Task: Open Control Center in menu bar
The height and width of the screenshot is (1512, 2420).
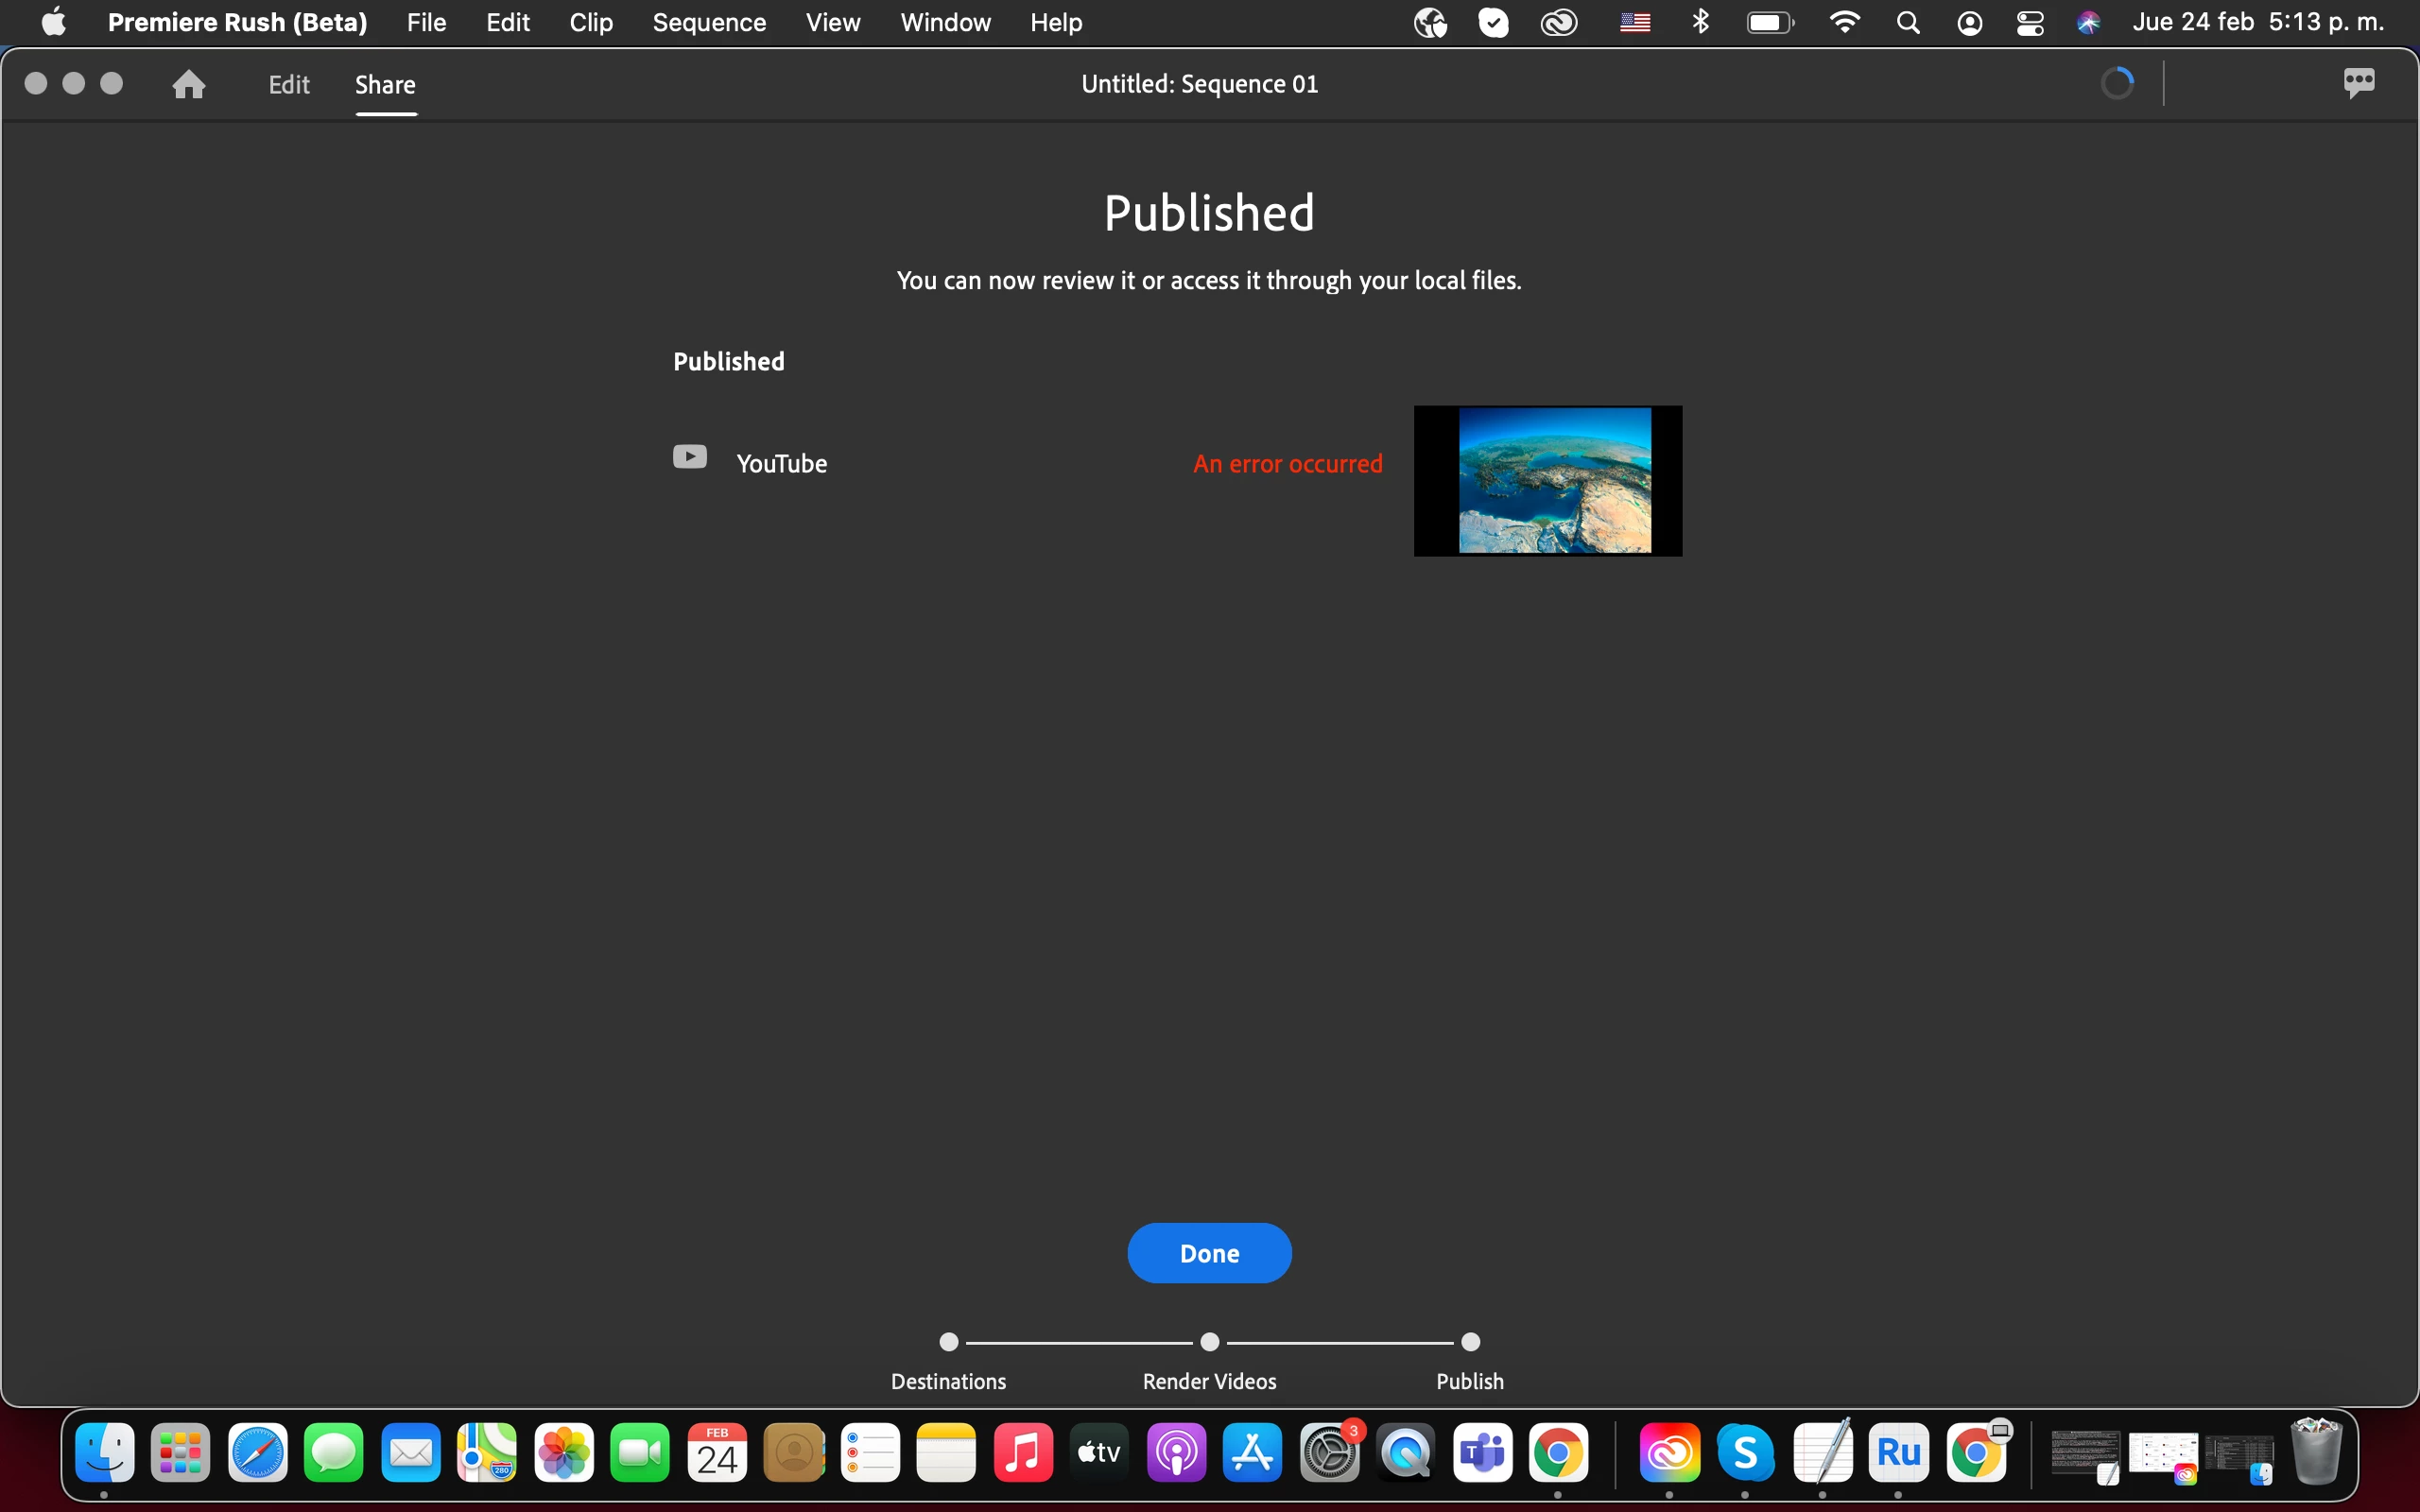Action: click(2029, 22)
